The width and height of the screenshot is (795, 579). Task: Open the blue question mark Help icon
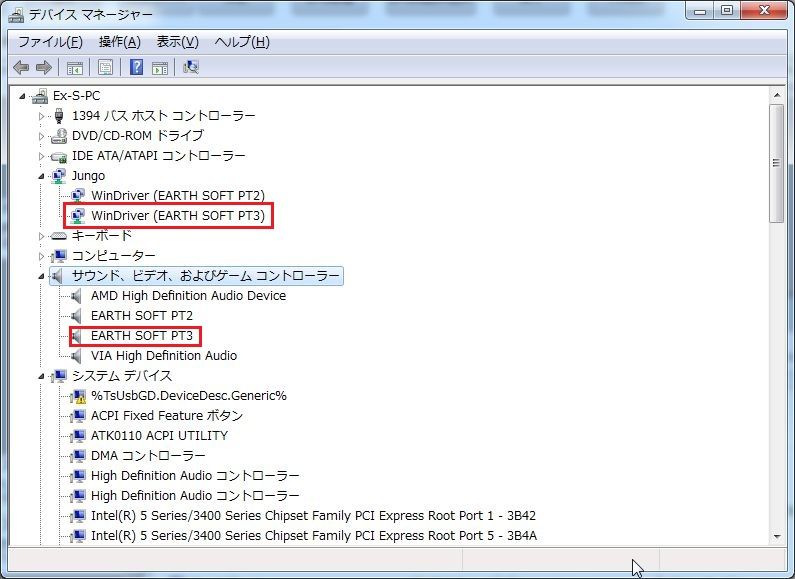point(136,67)
